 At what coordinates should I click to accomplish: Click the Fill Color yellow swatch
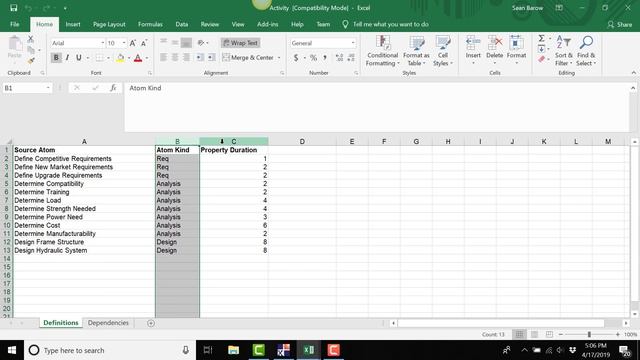[x=120, y=58]
